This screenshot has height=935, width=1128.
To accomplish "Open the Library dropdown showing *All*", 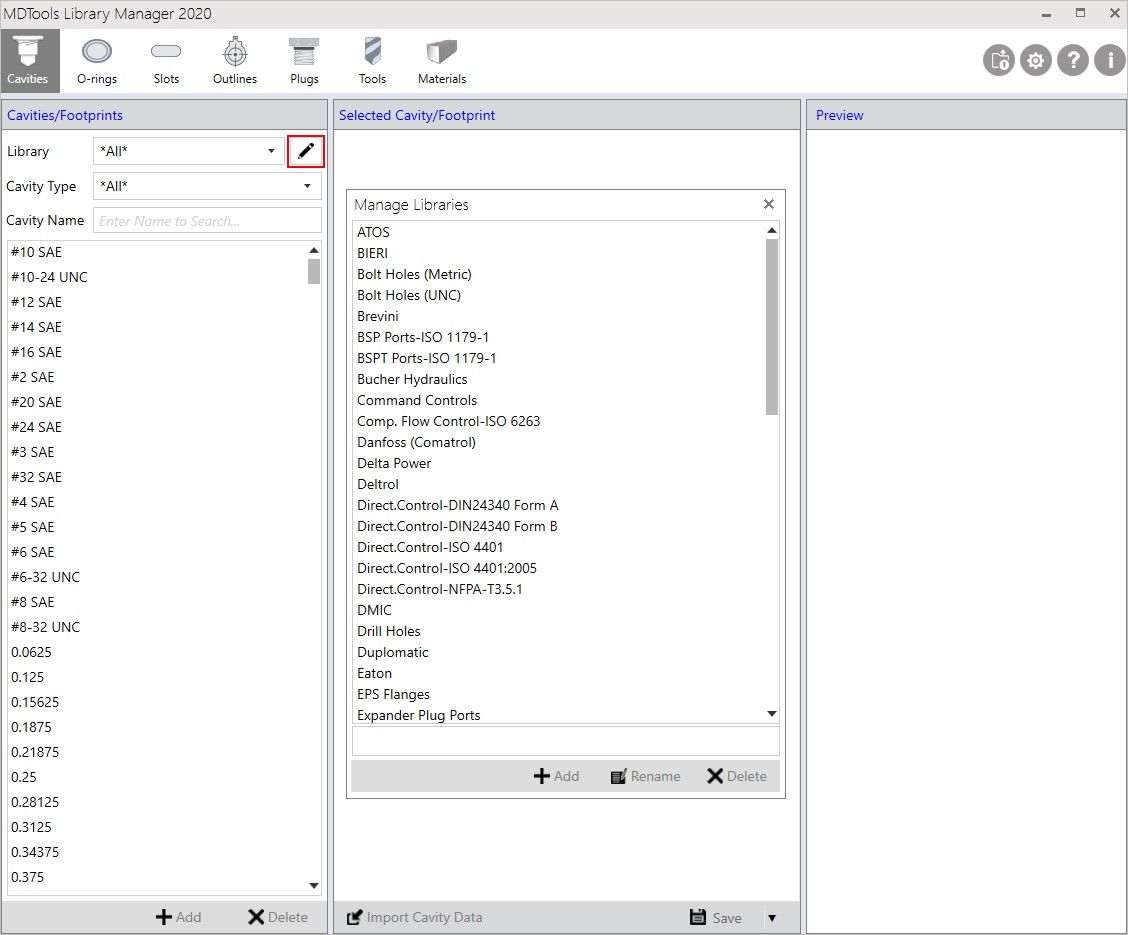I will point(270,151).
